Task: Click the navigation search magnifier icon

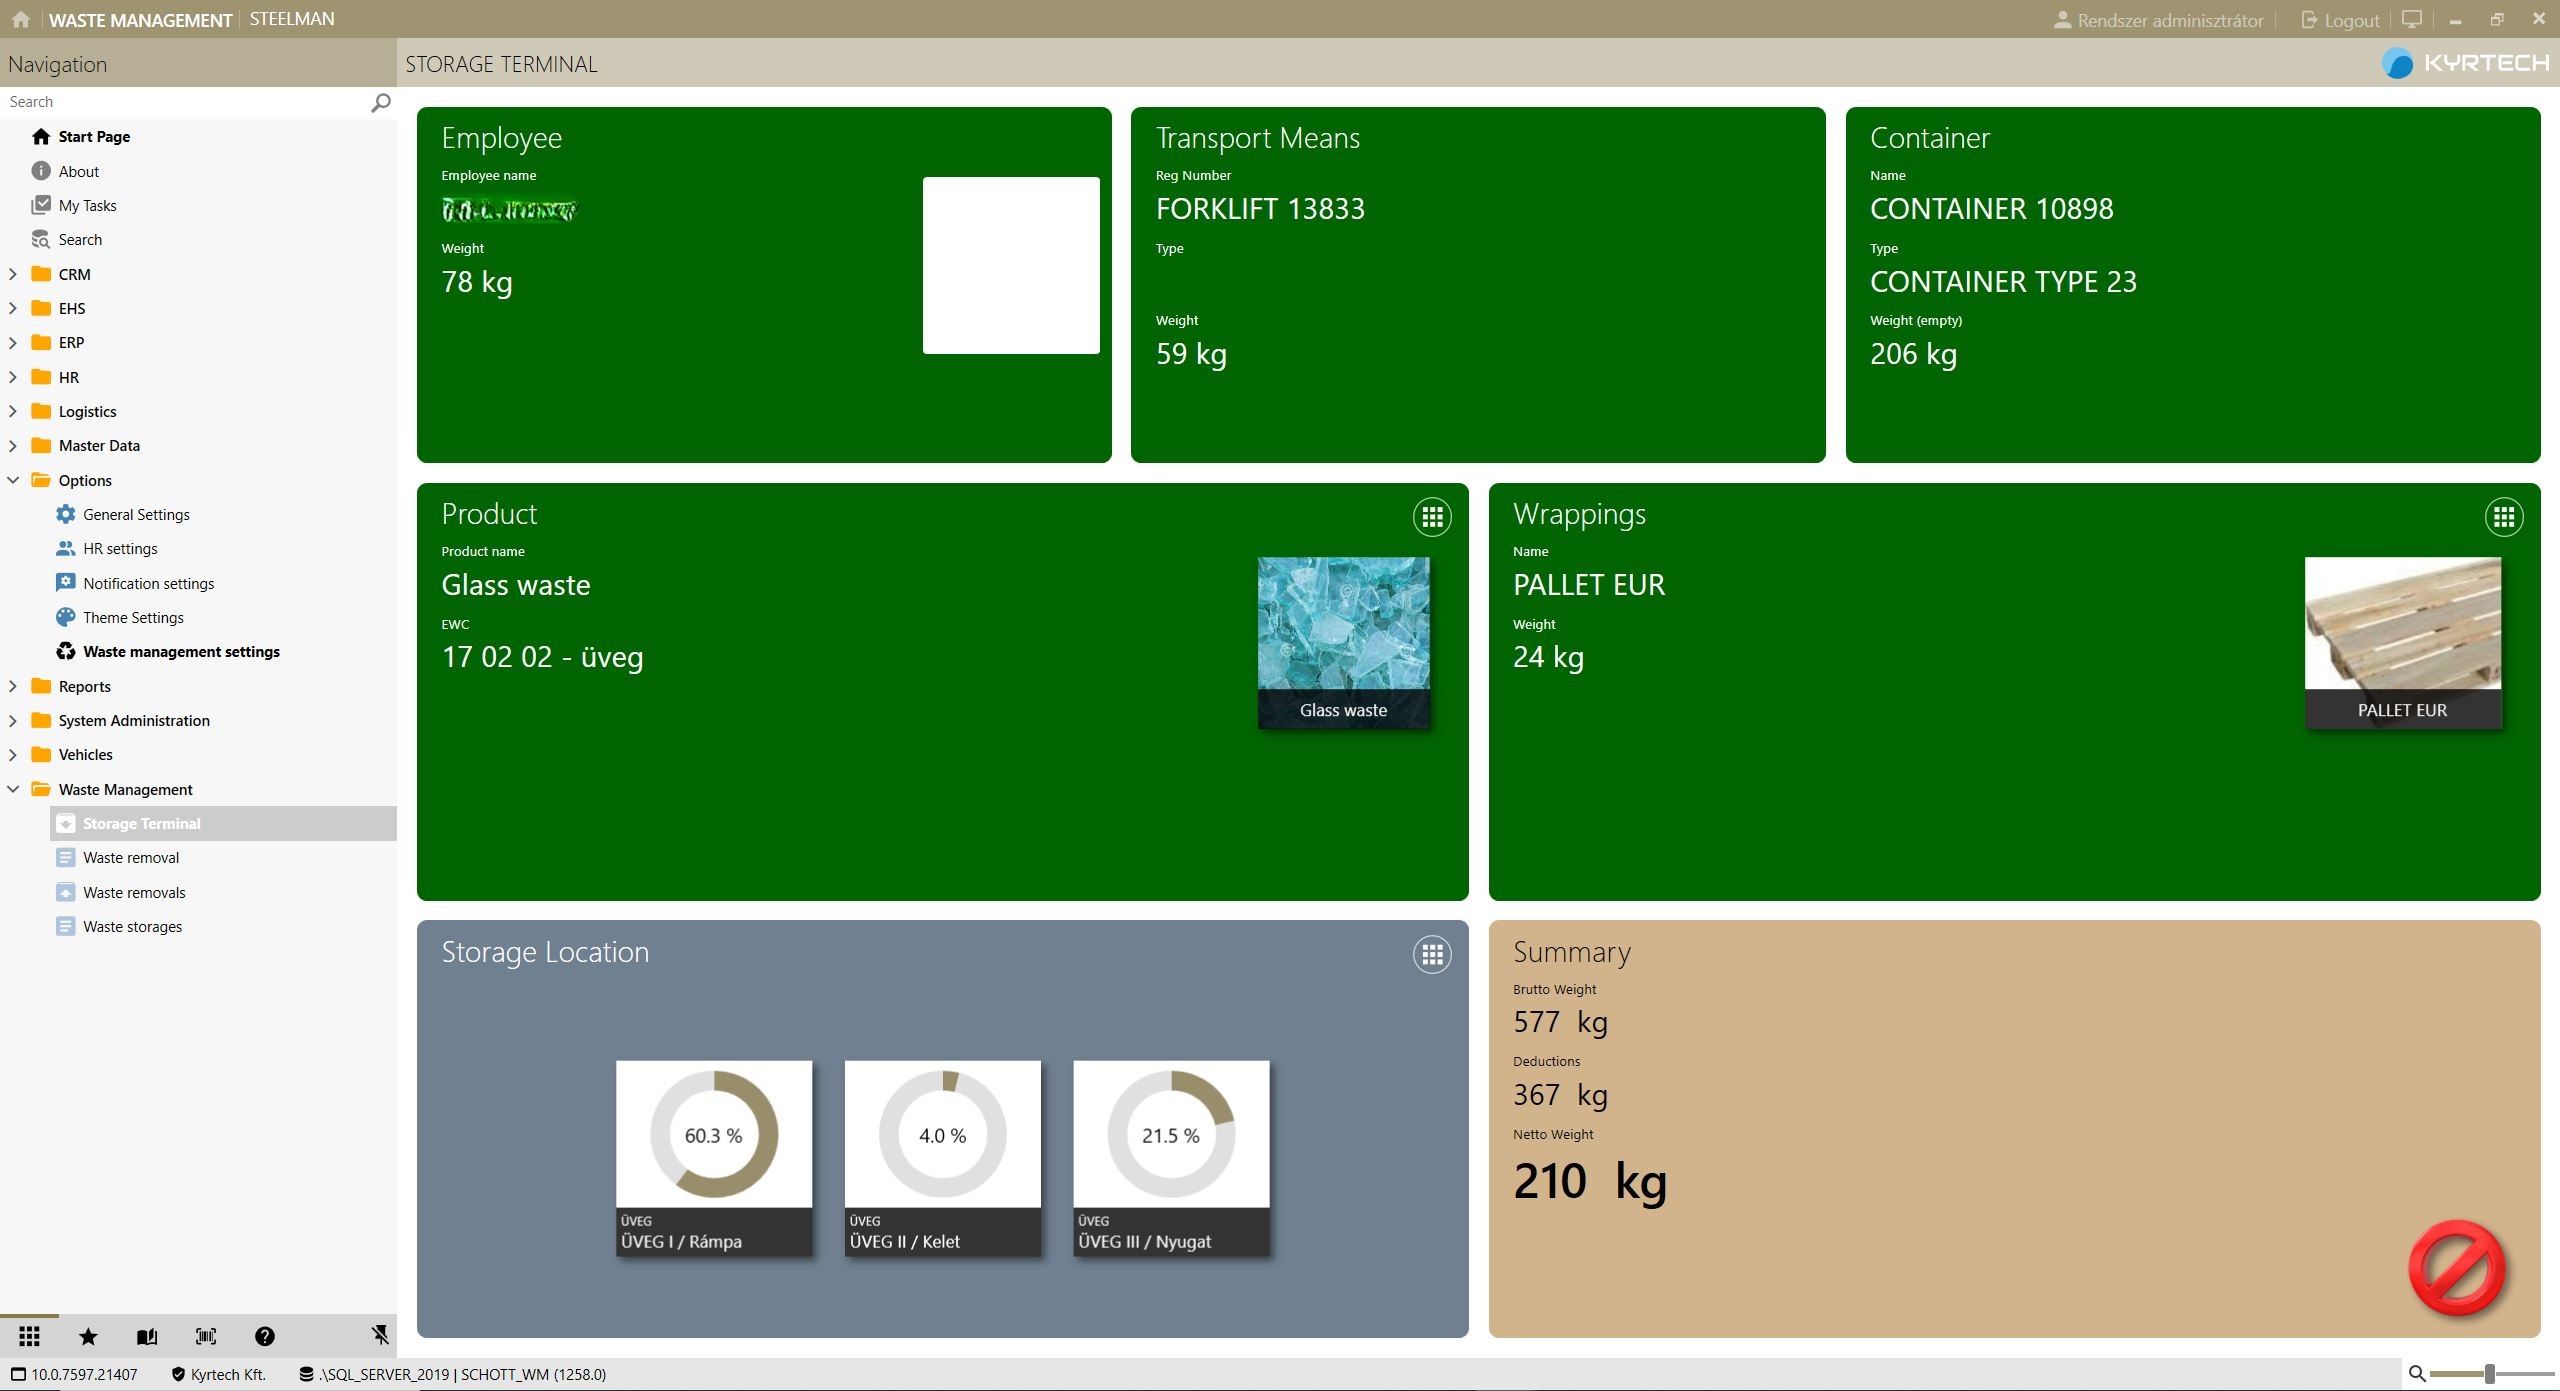Action: tap(380, 102)
